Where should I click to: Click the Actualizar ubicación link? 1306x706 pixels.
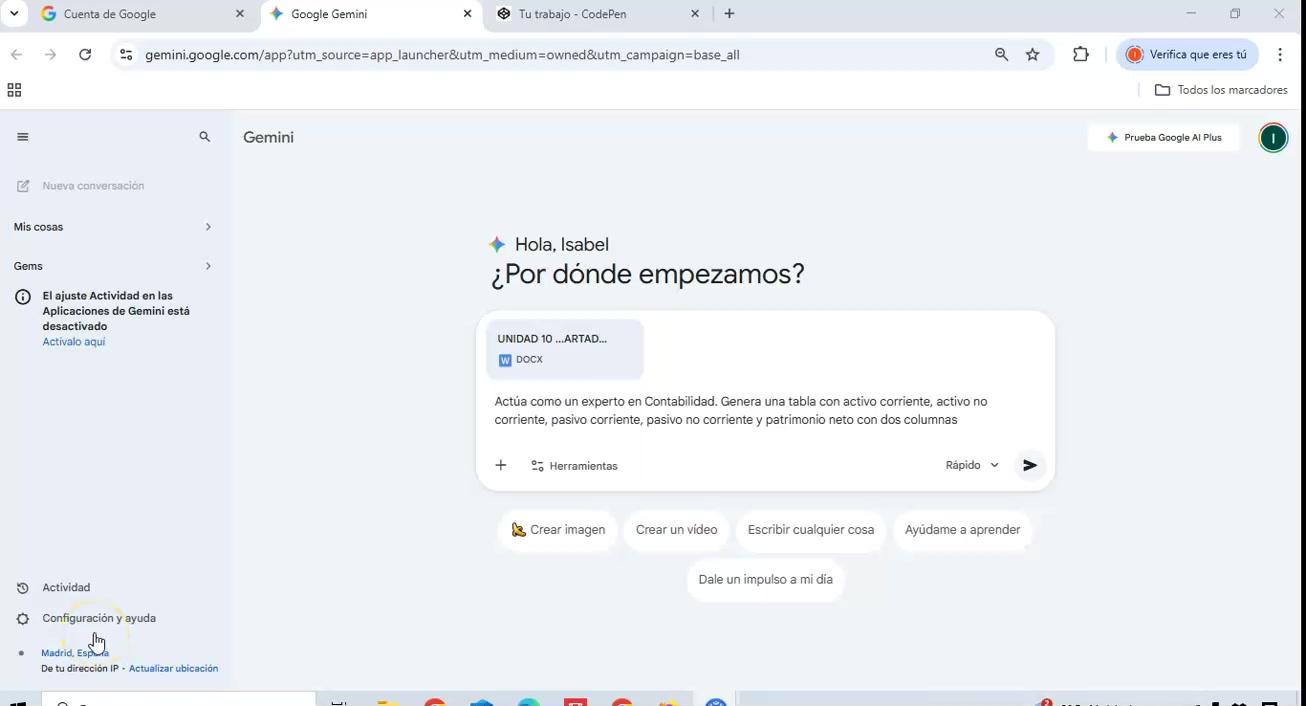point(173,668)
